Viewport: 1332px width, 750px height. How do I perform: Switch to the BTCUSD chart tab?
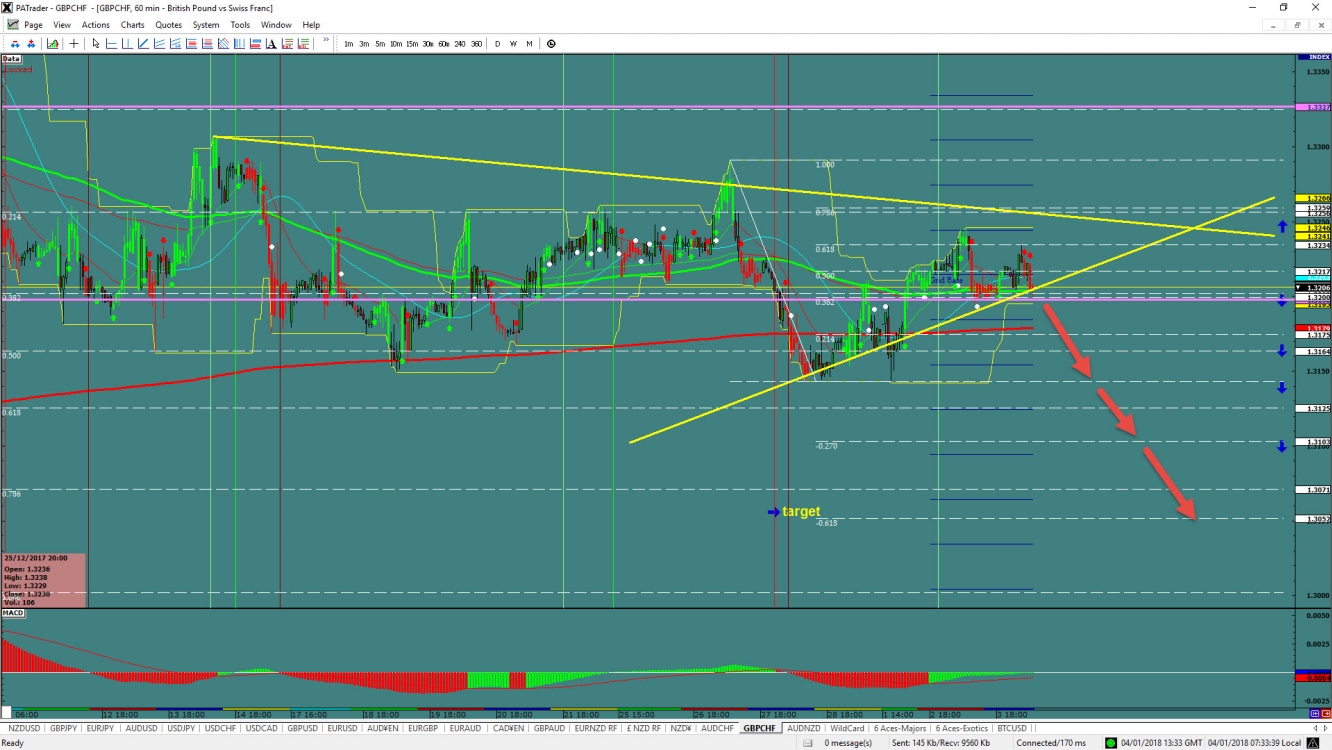coord(1011,728)
